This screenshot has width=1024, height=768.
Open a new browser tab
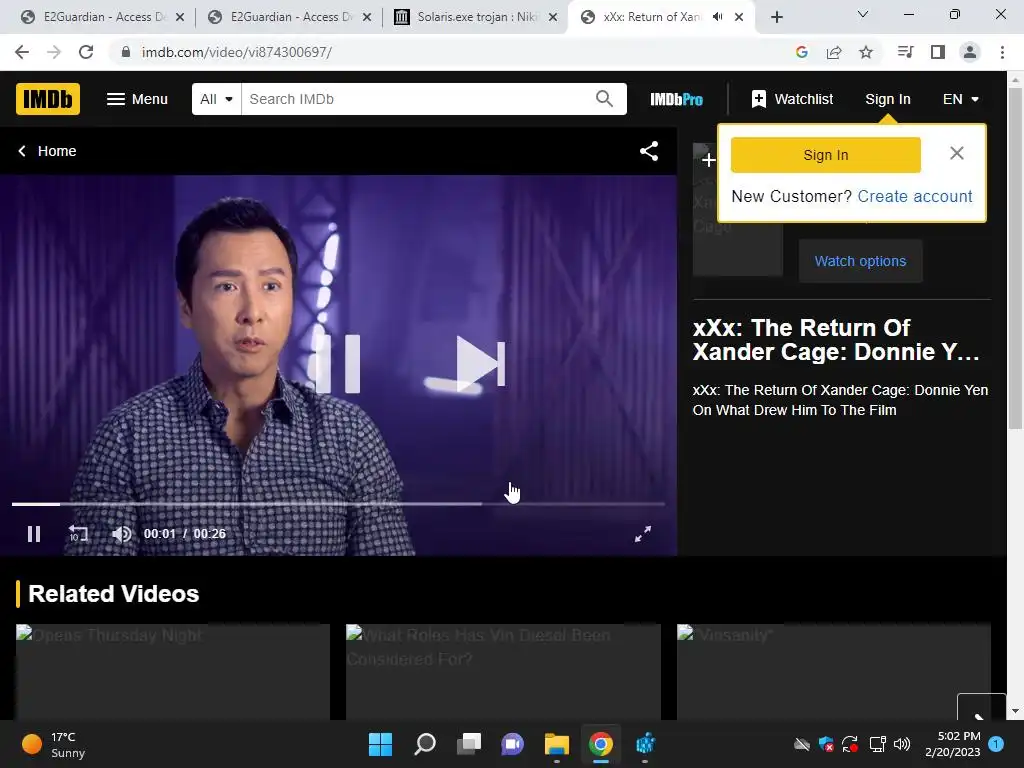pos(776,17)
